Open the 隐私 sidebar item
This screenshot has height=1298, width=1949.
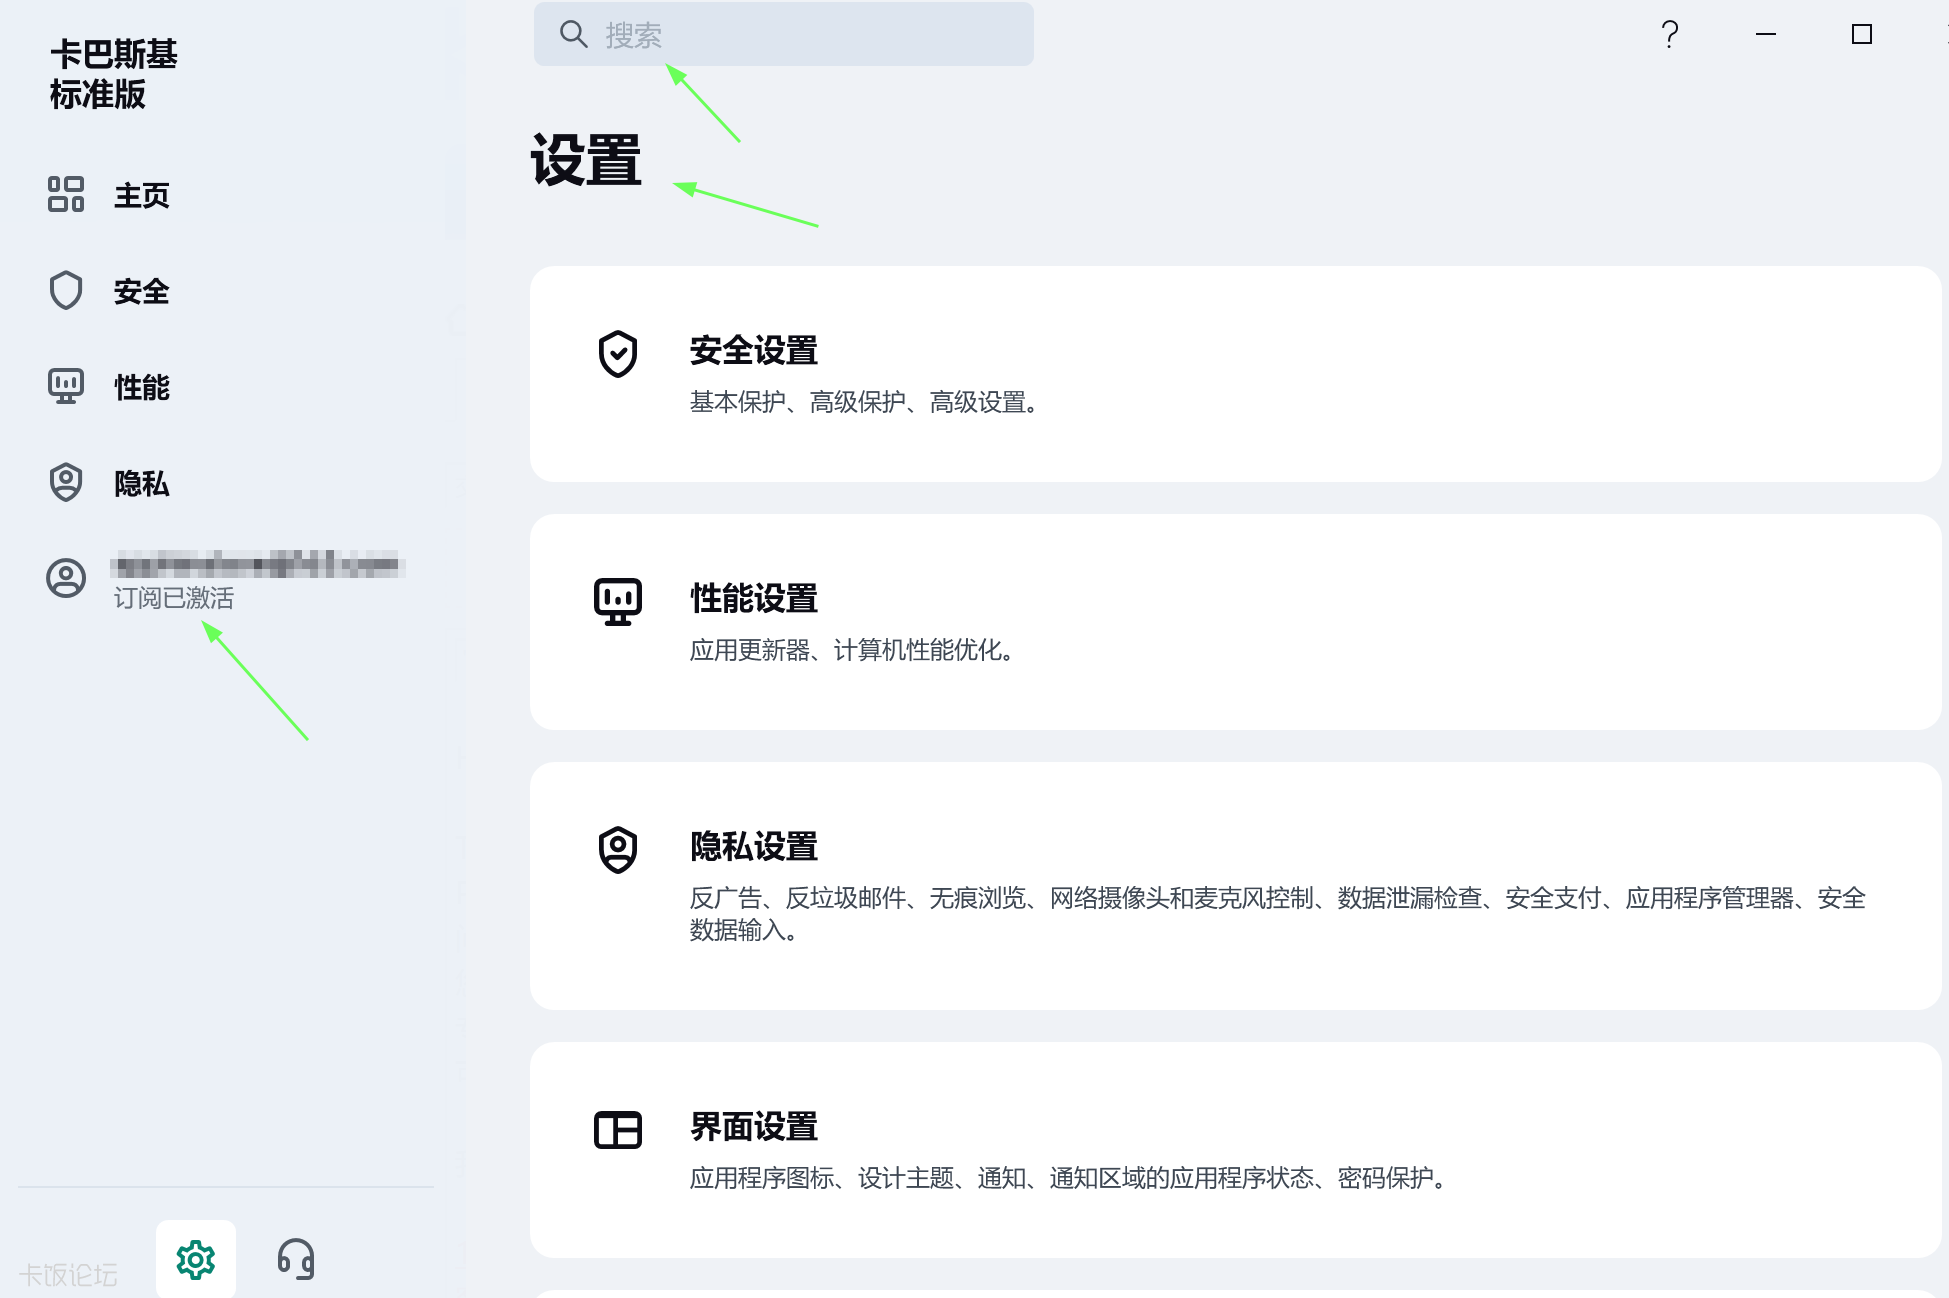(142, 483)
